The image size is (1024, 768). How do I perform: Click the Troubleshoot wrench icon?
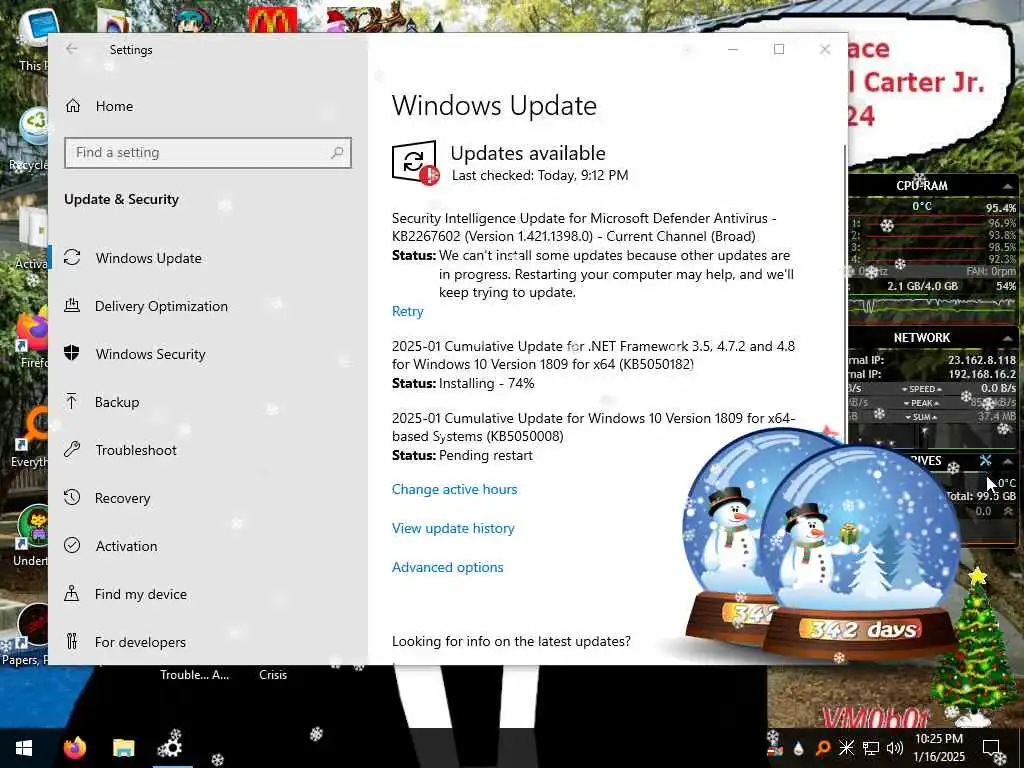(x=72, y=449)
